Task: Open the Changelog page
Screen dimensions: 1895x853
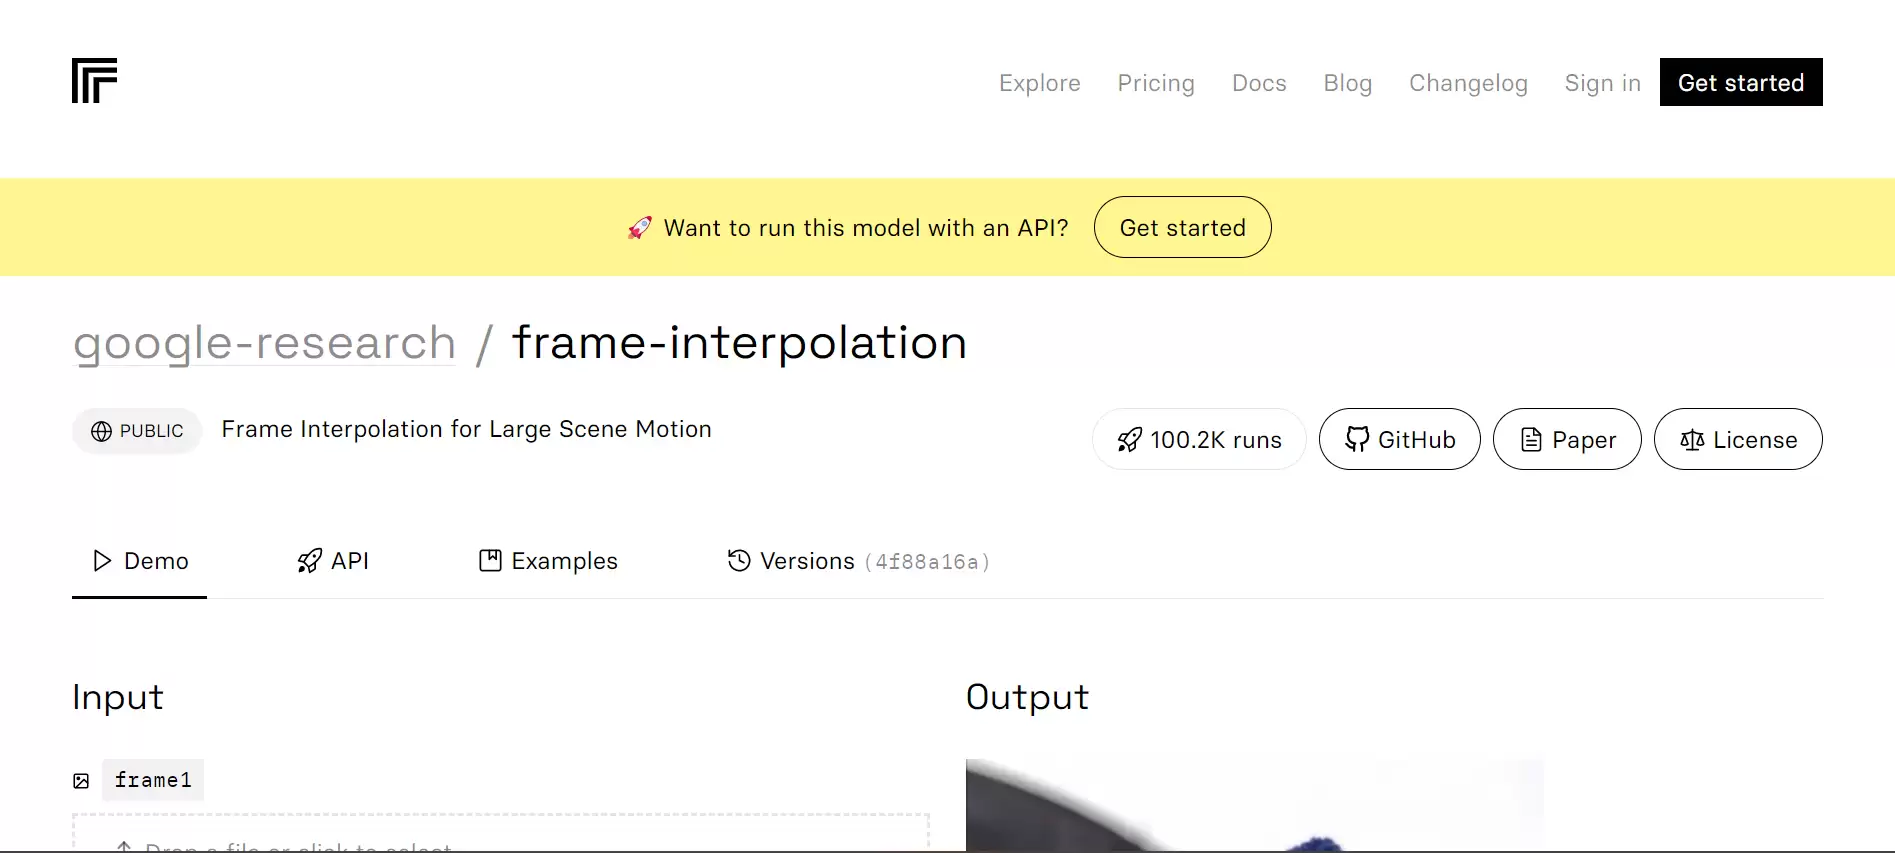Action: click(x=1468, y=83)
